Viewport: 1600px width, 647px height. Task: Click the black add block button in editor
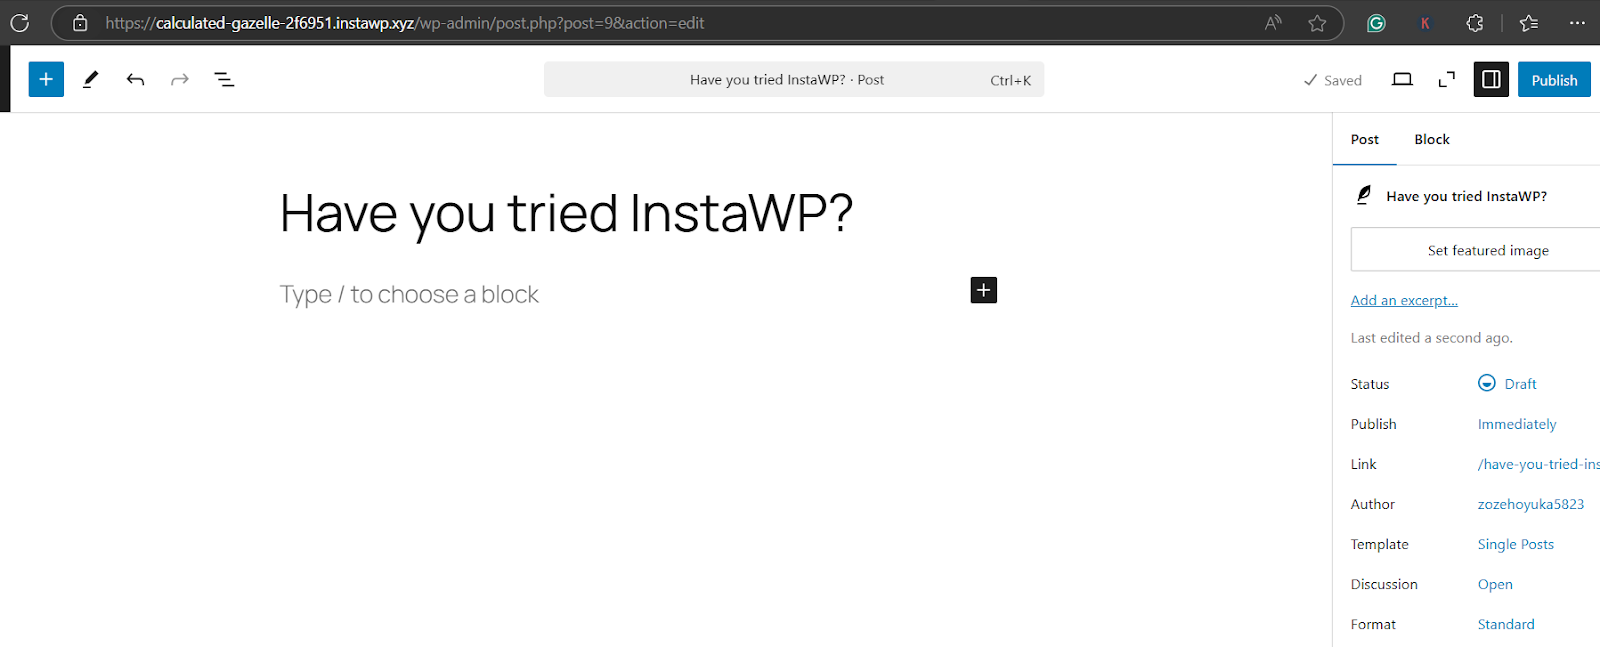click(984, 290)
